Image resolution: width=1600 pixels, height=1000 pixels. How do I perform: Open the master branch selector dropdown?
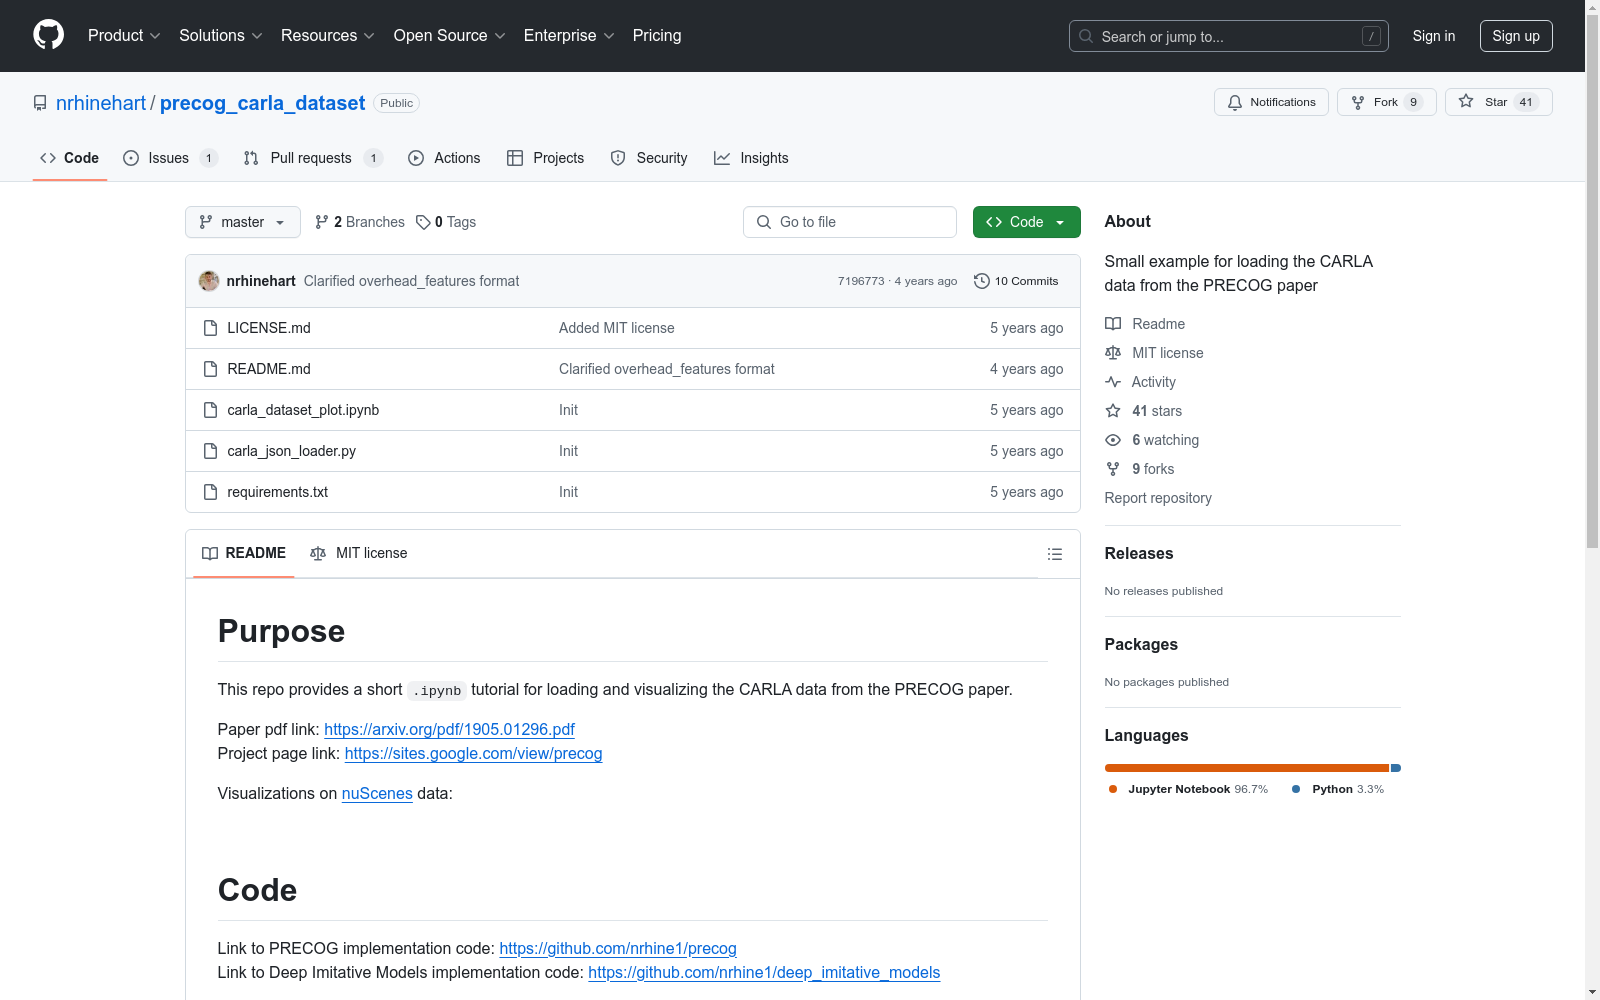pyautogui.click(x=243, y=222)
